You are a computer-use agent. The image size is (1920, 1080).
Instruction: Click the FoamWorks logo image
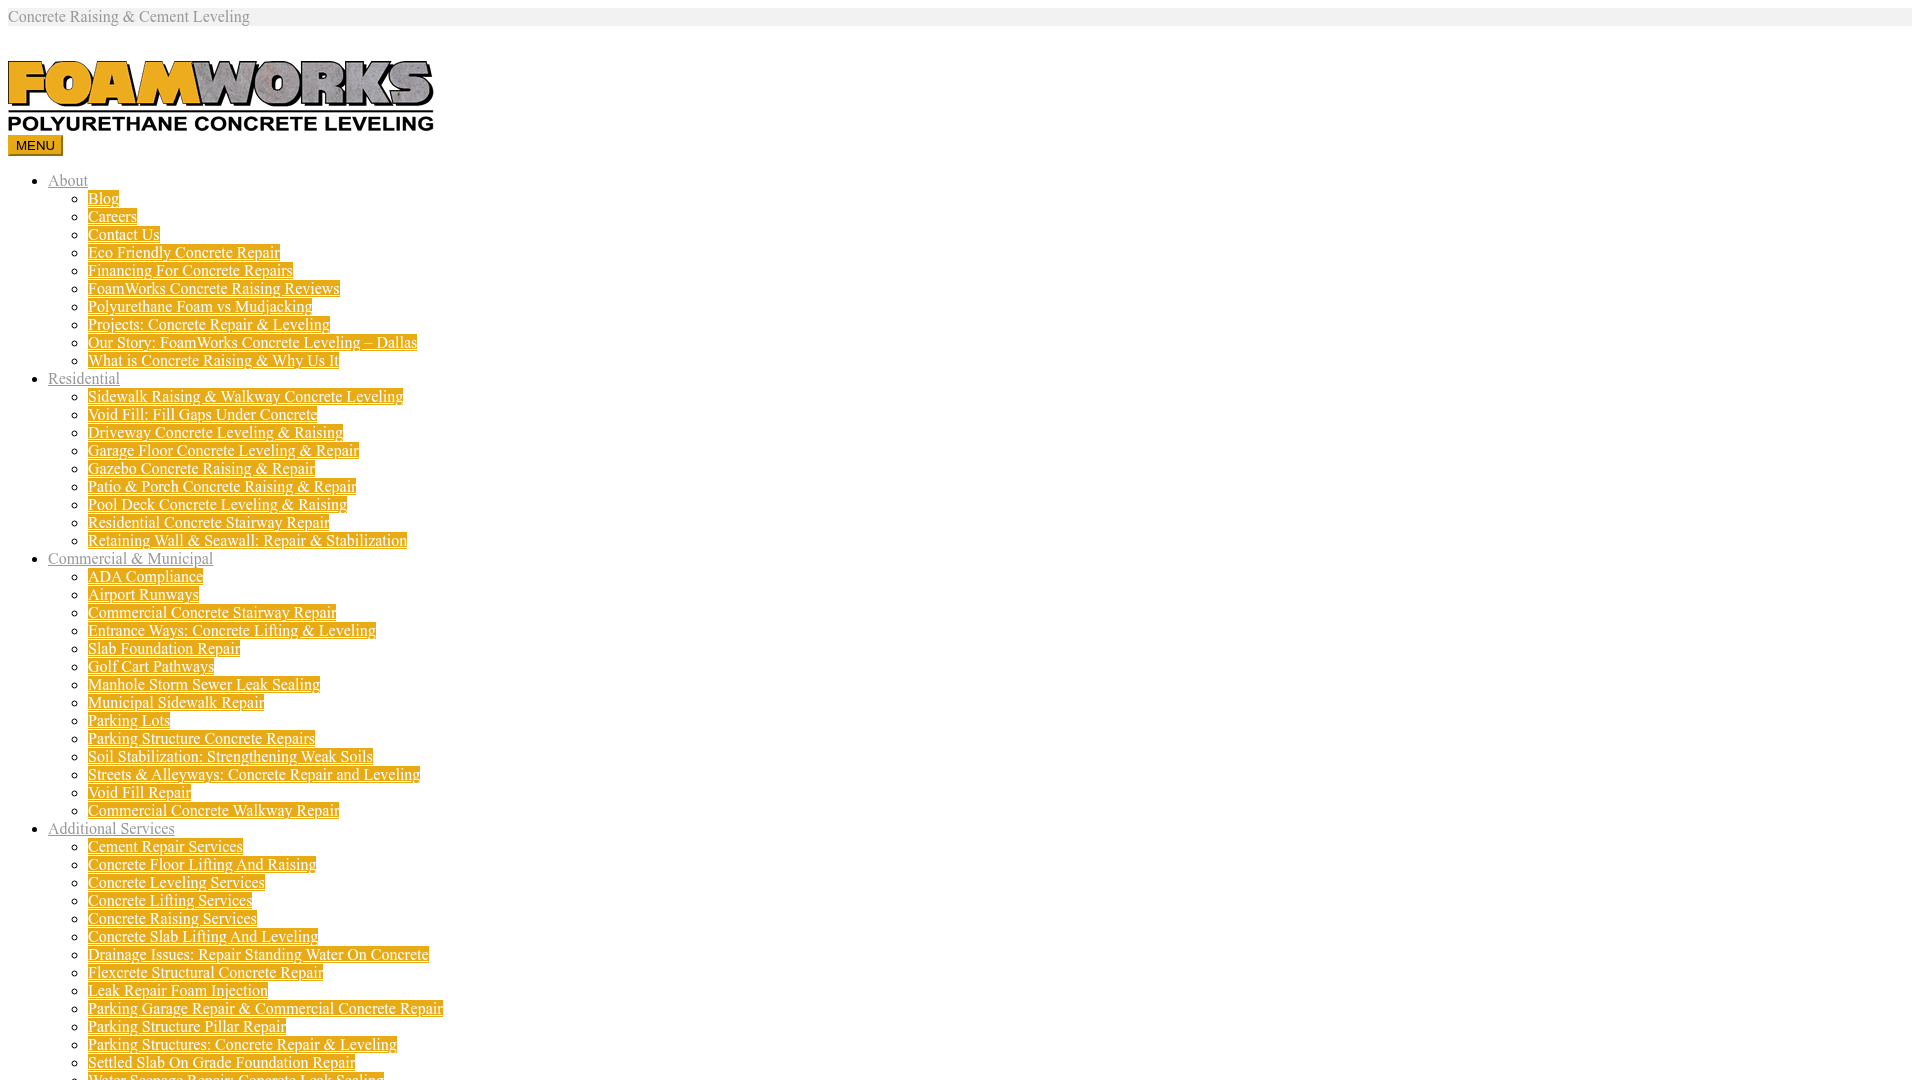tap(221, 96)
